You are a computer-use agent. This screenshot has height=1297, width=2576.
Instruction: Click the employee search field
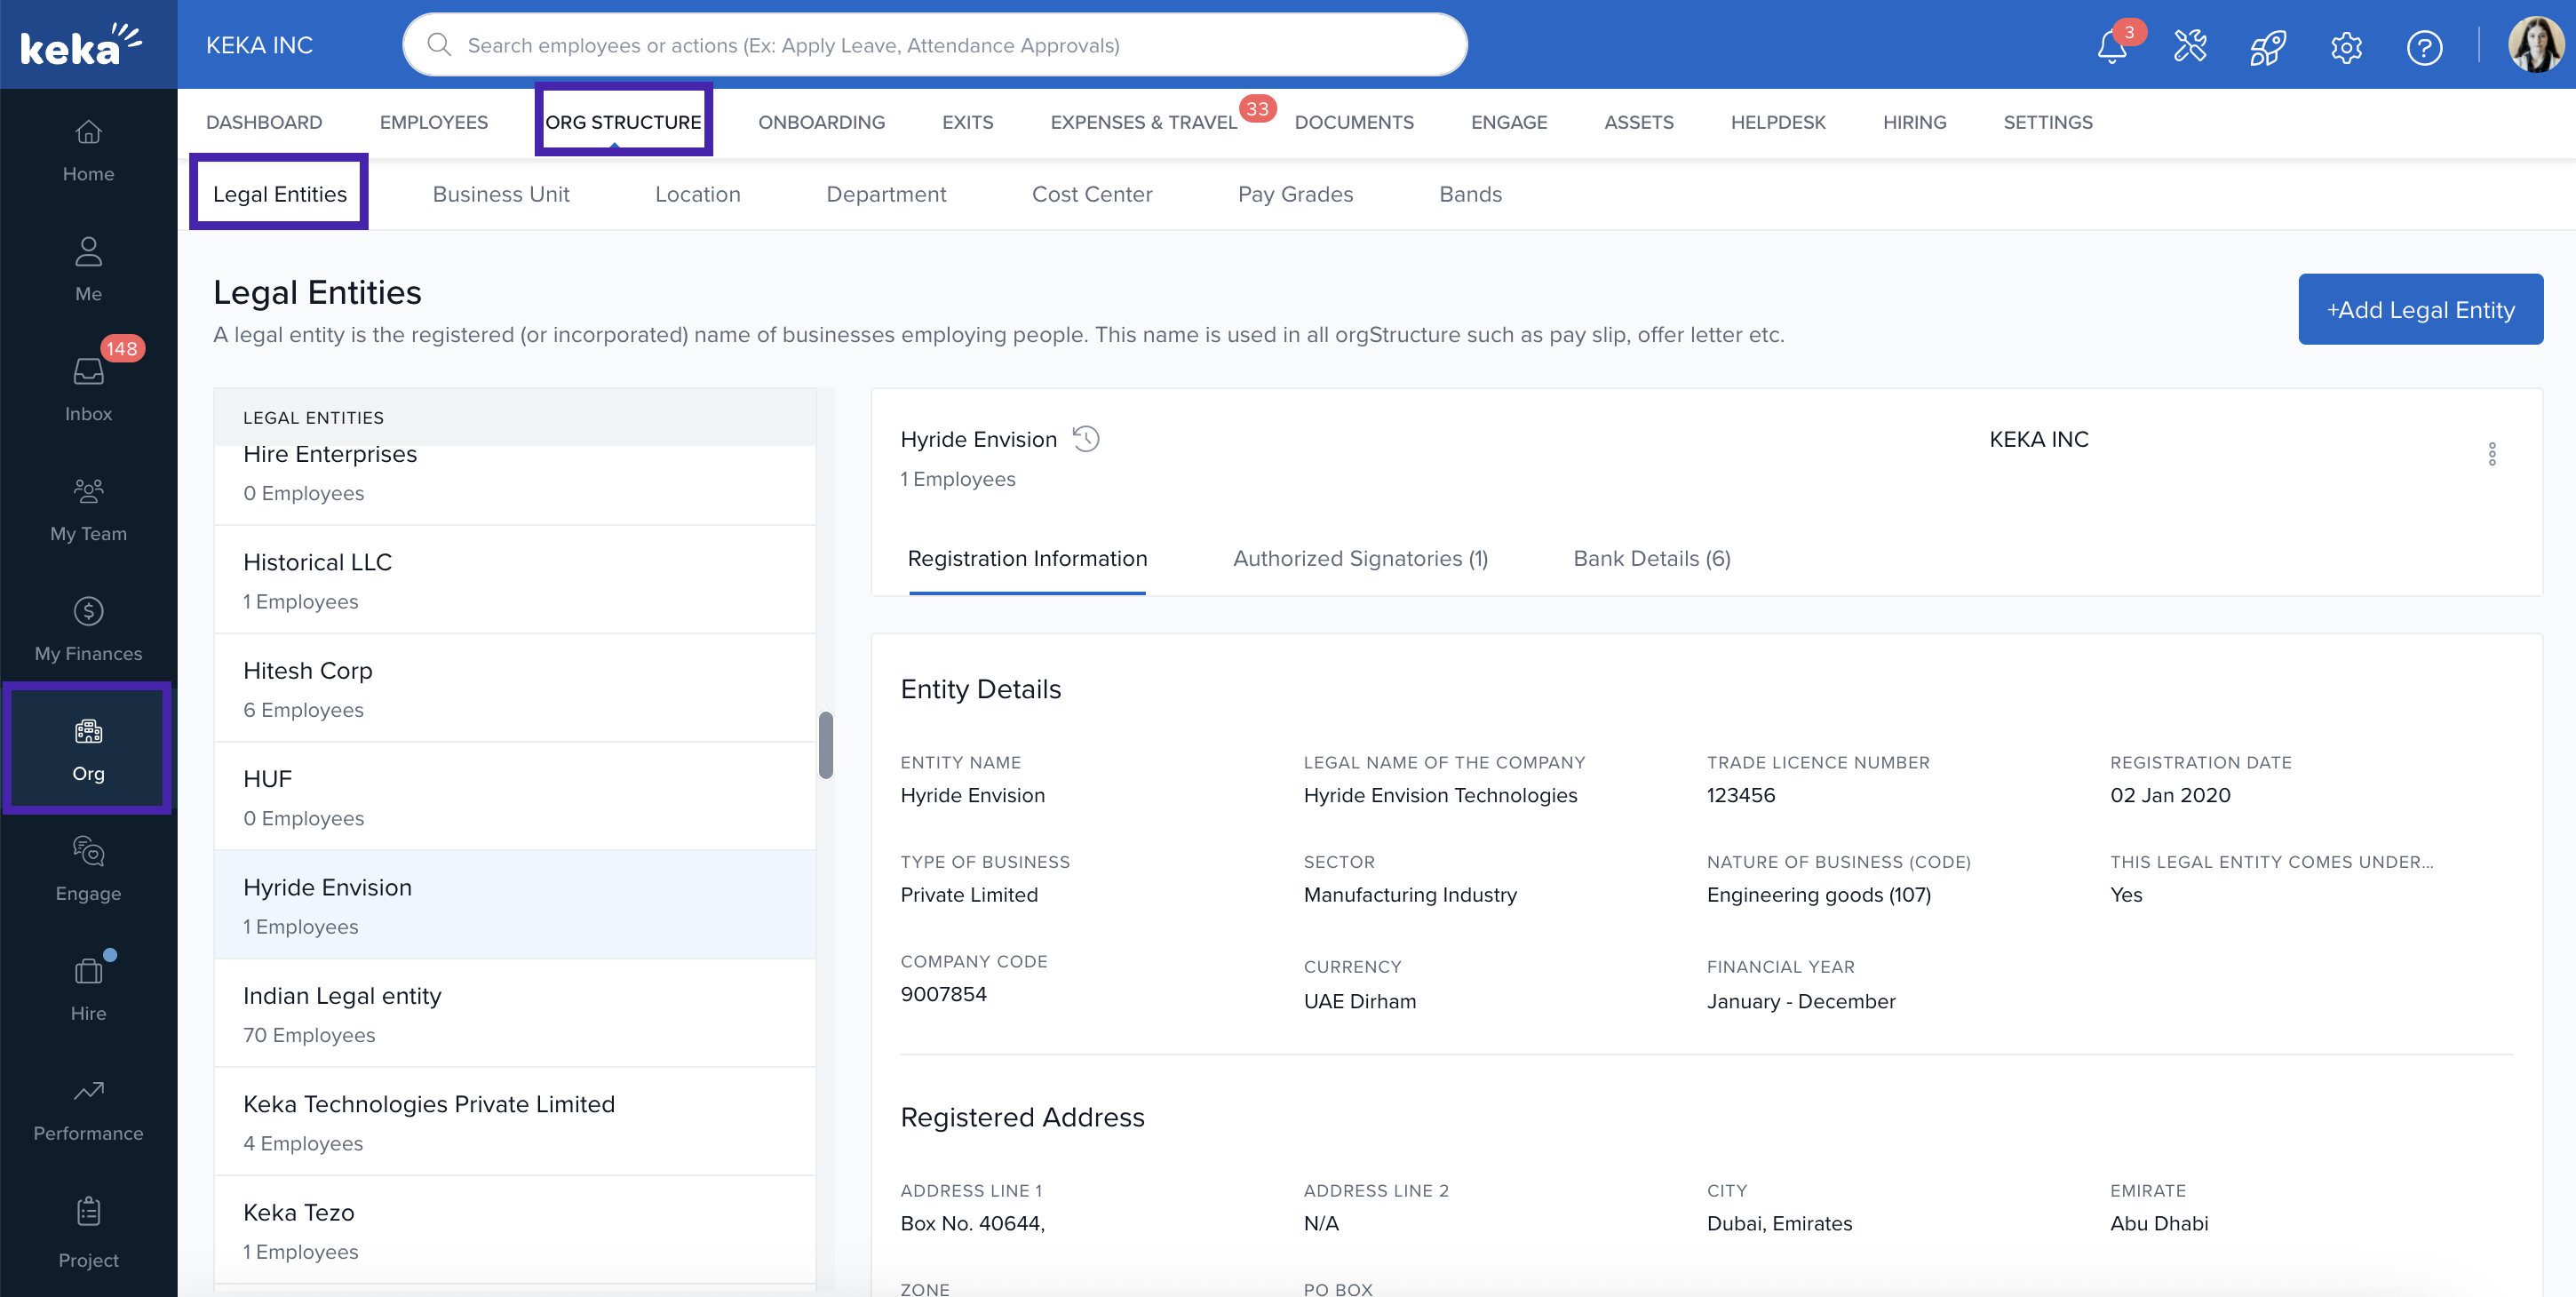click(935, 45)
